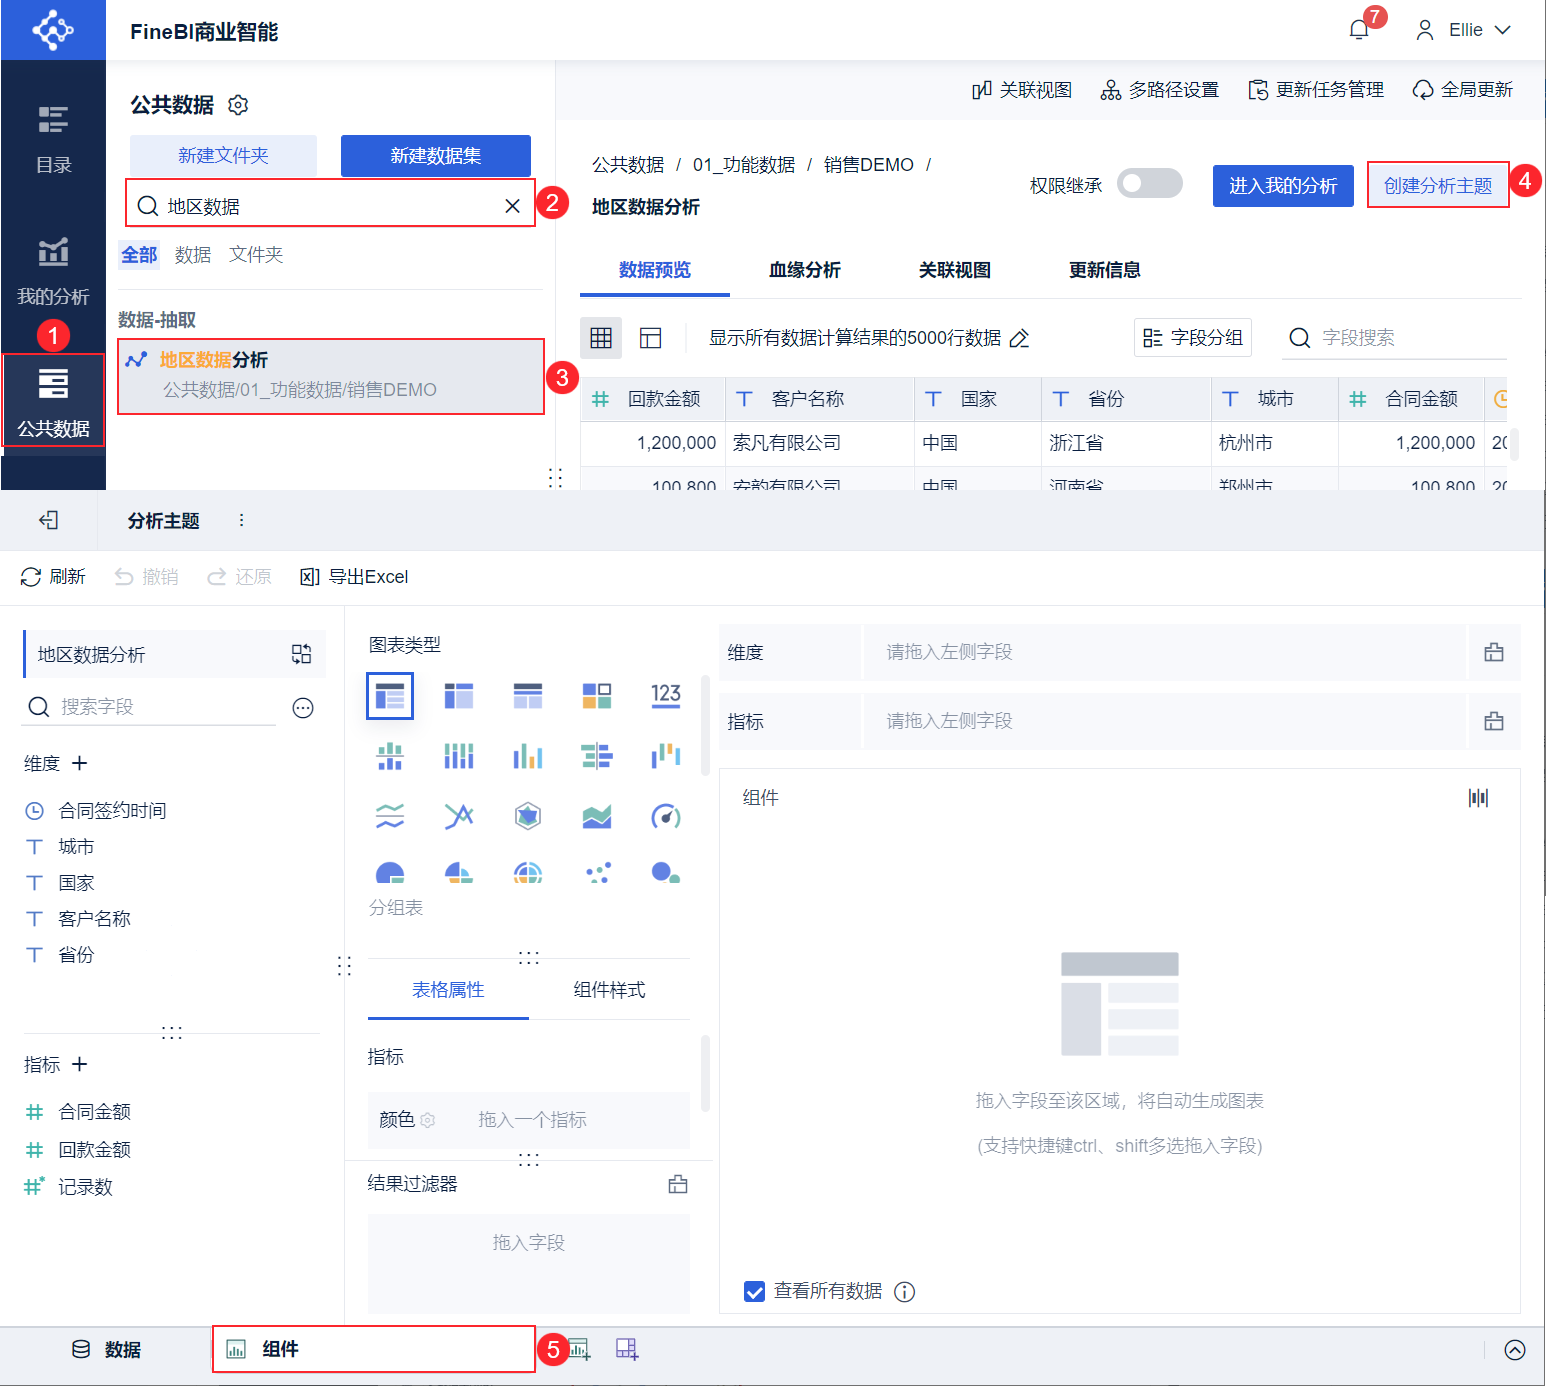Open 关联视图 in top toolbar

[1022, 90]
